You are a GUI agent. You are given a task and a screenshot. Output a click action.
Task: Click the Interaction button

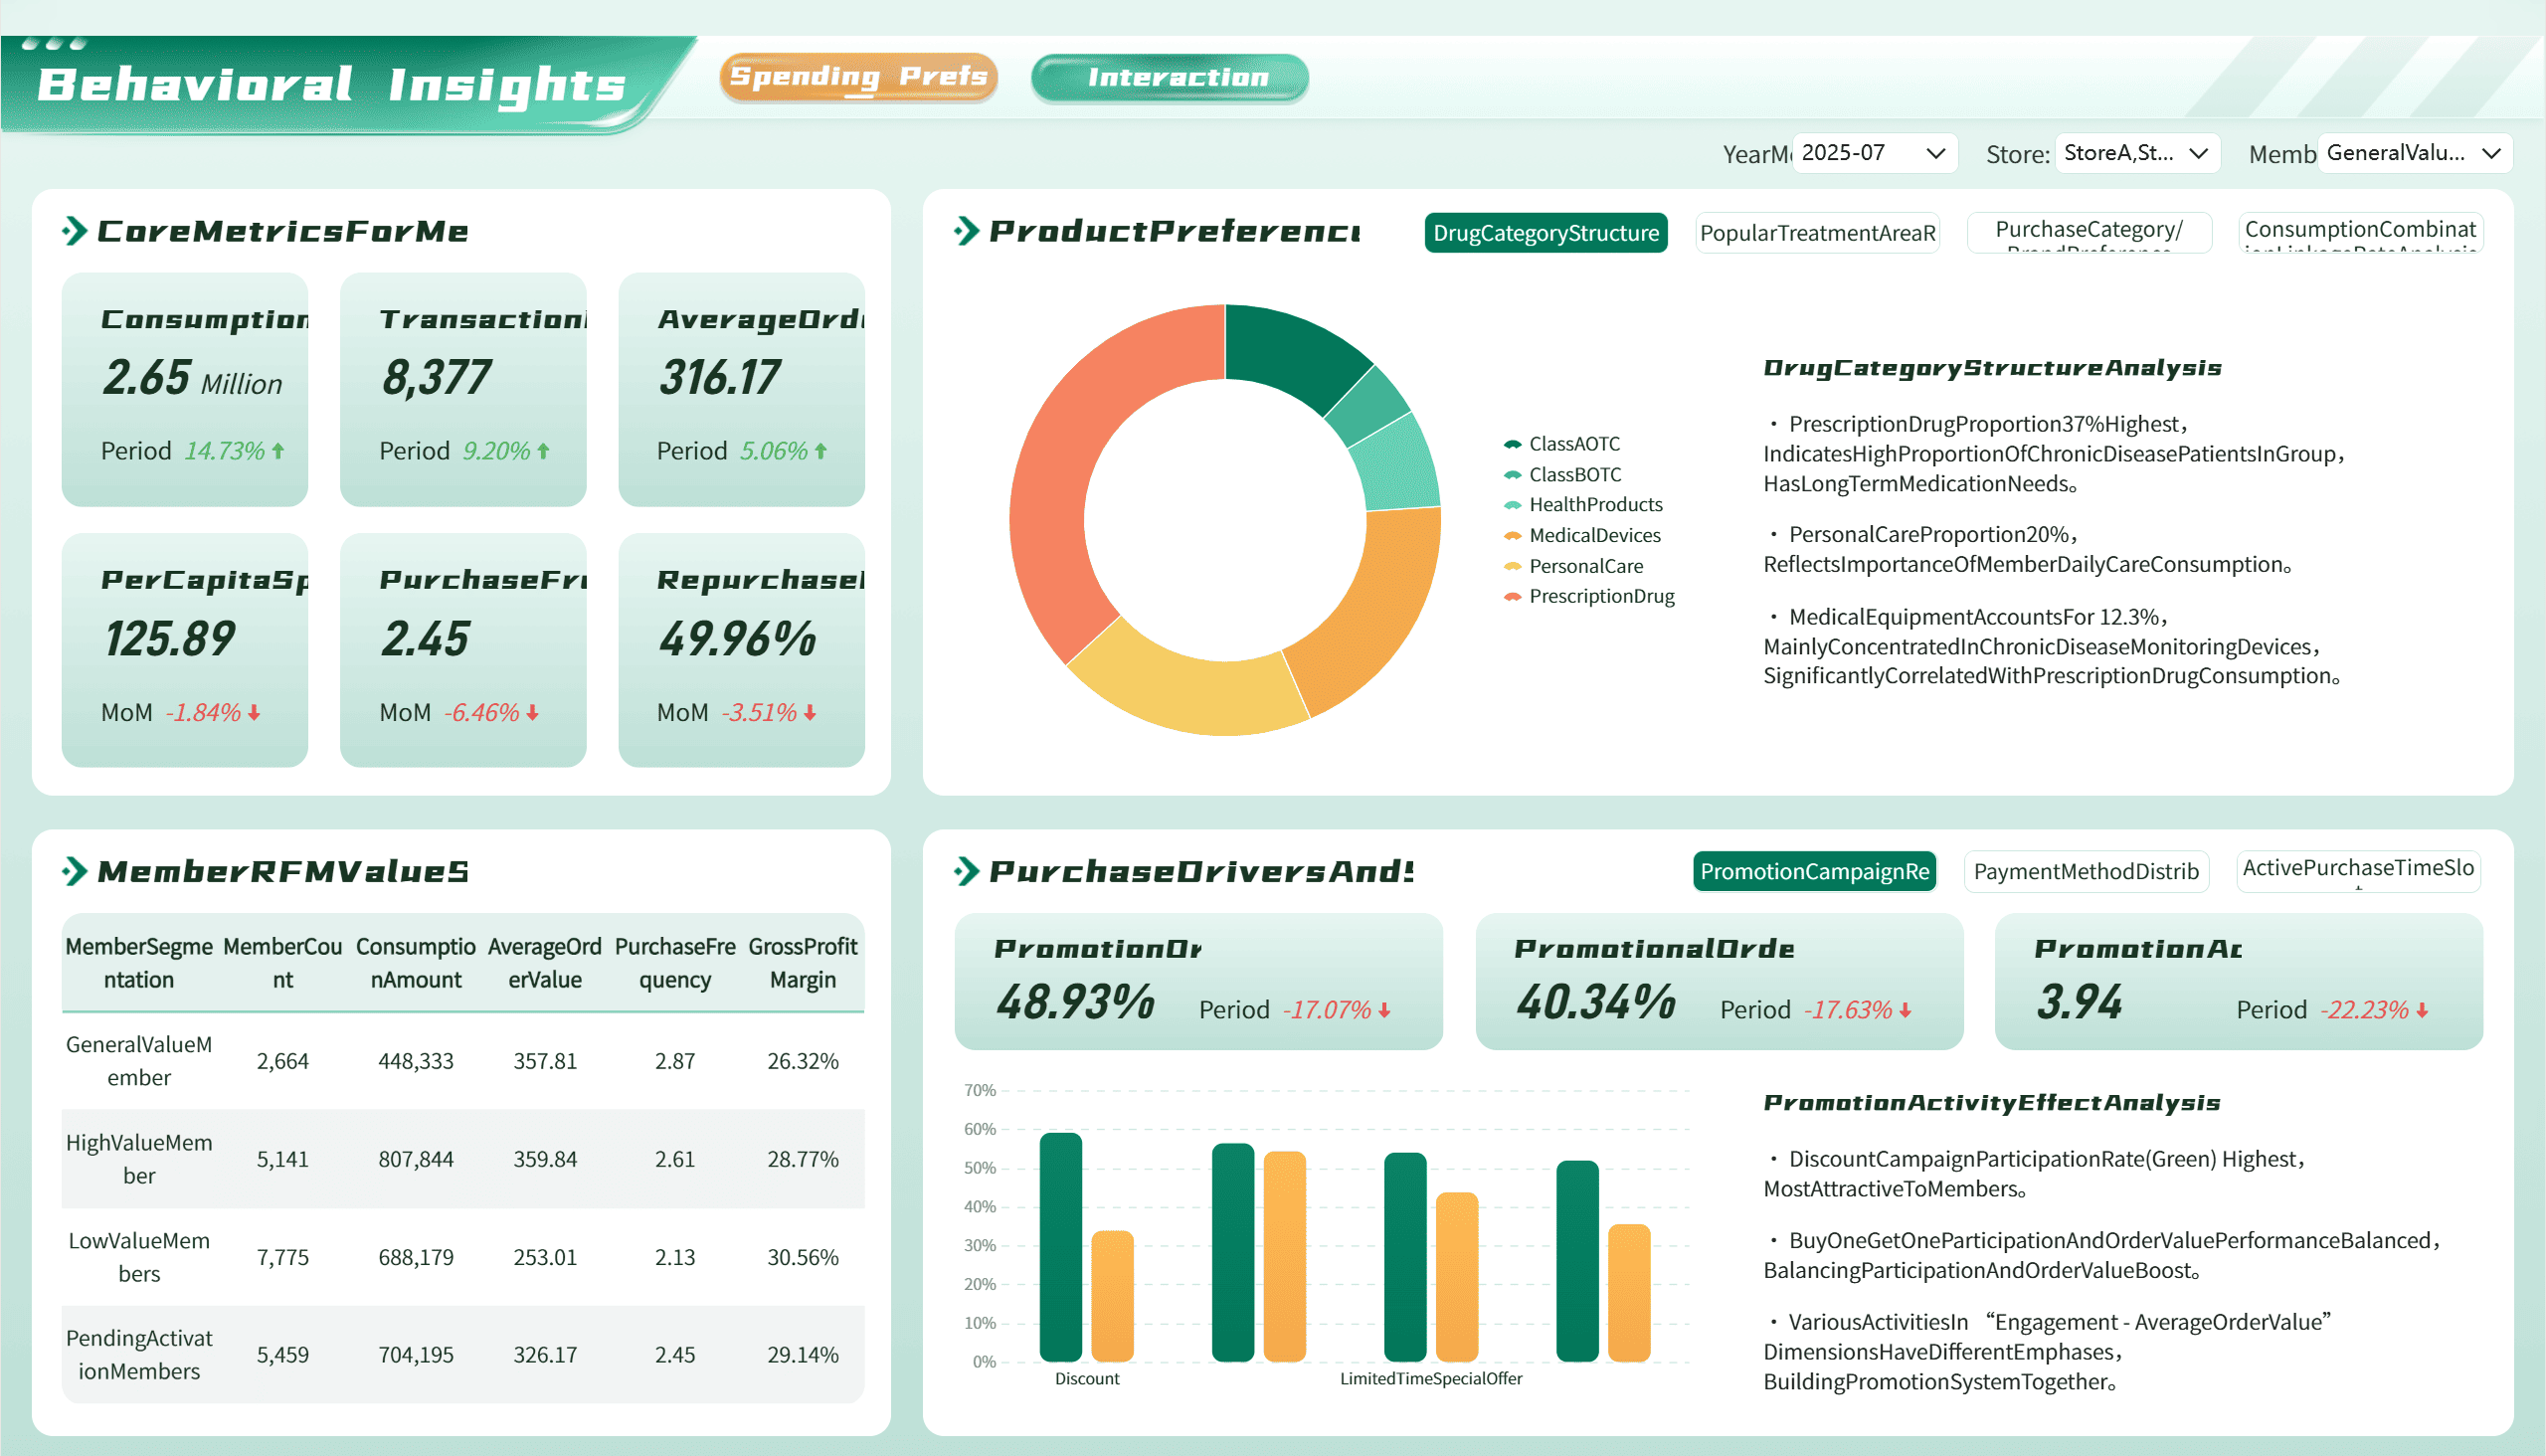tap(1169, 77)
